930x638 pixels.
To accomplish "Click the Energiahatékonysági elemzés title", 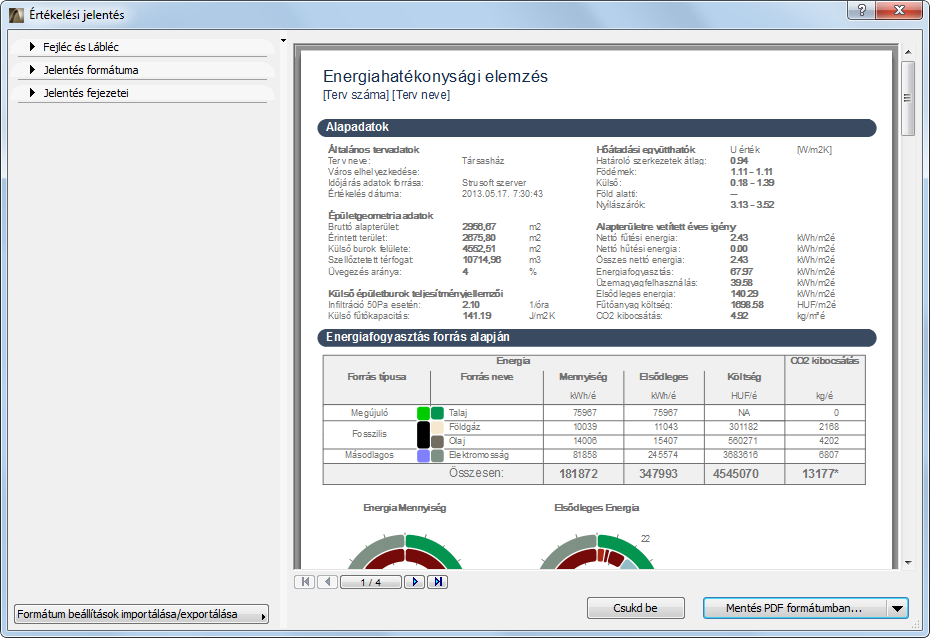I will coord(435,76).
